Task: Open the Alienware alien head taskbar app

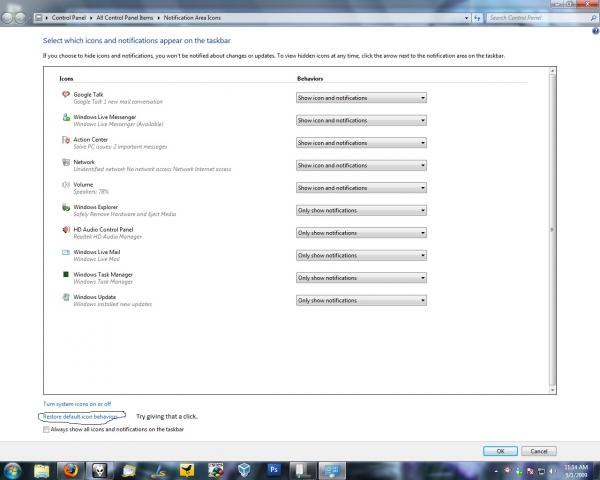Action: tap(99, 470)
